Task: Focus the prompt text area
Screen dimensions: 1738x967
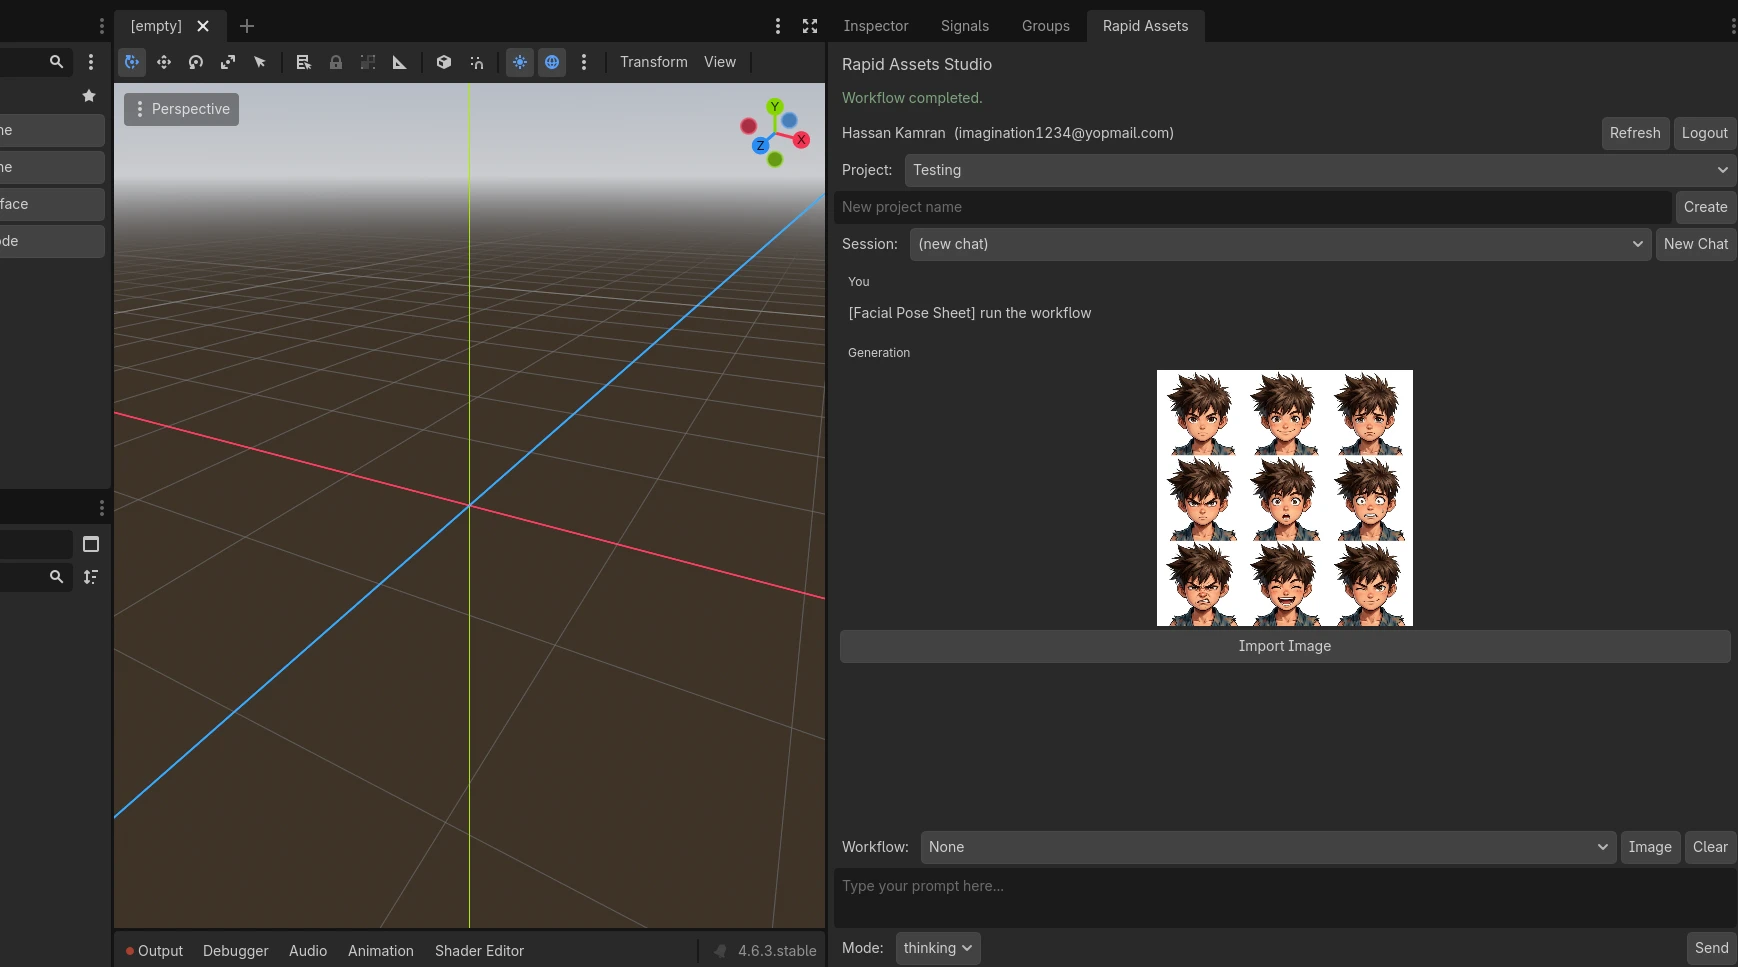Action: [1285, 898]
